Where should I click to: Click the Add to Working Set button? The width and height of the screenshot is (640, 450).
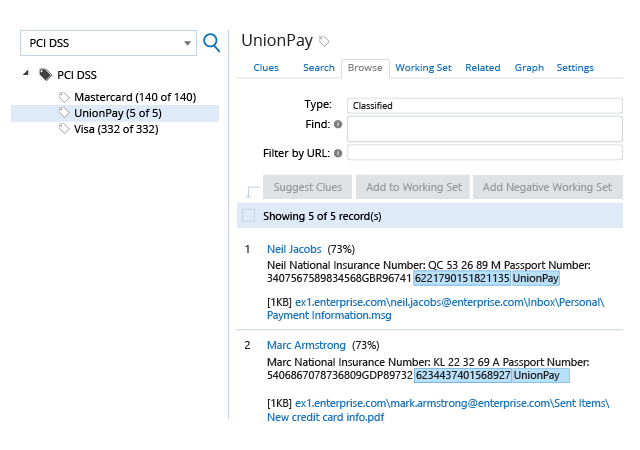click(x=413, y=187)
